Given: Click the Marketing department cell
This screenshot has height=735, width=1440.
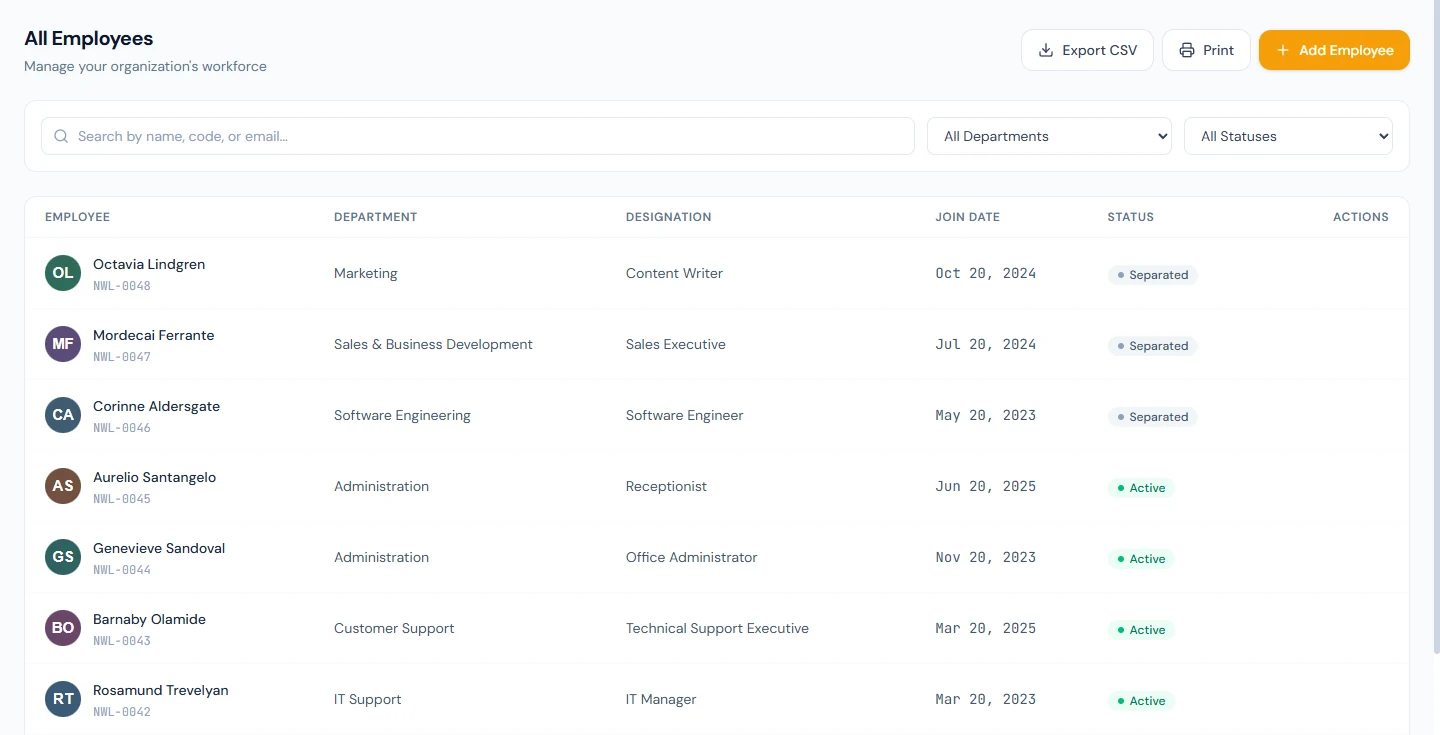Looking at the screenshot, I should click(365, 273).
